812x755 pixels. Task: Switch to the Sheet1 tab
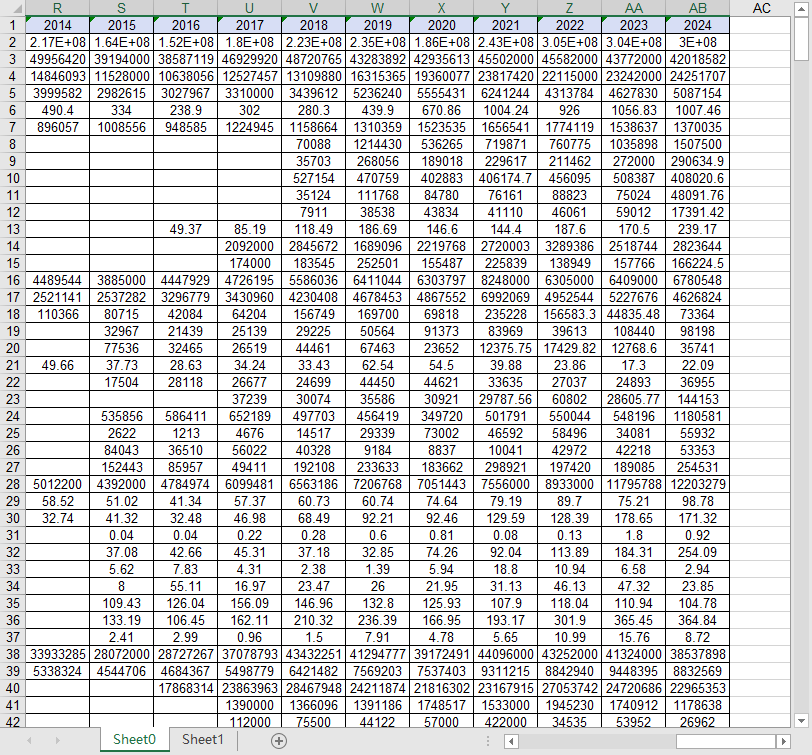point(202,739)
